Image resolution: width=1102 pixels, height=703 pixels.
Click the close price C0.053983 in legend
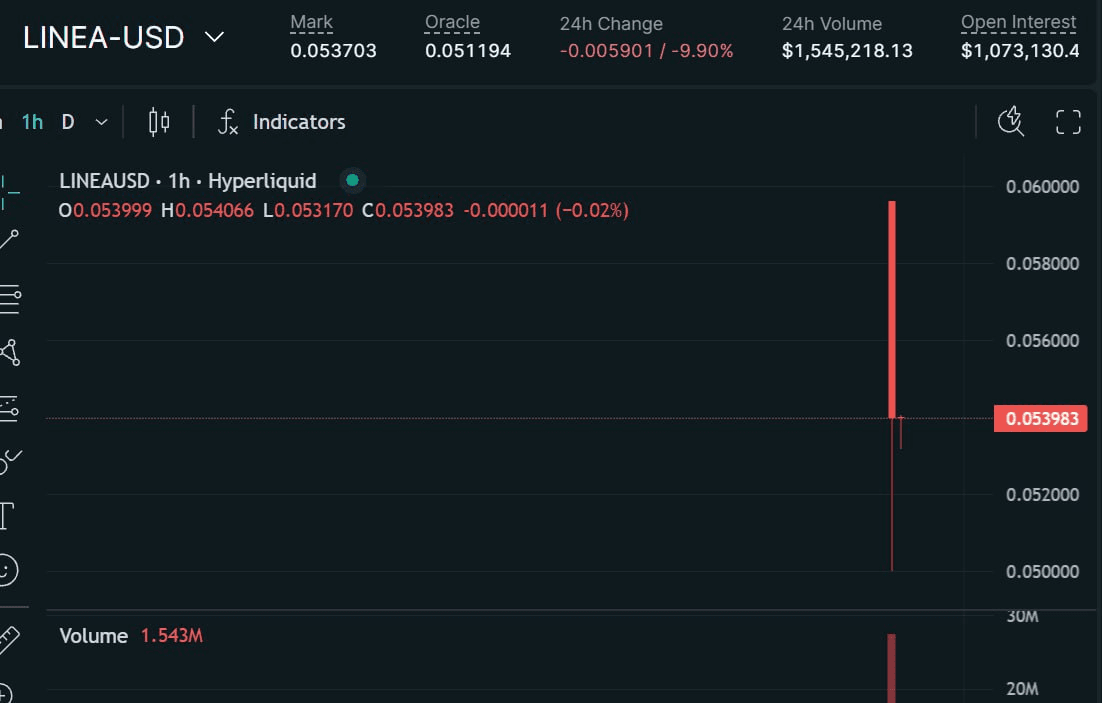point(408,210)
